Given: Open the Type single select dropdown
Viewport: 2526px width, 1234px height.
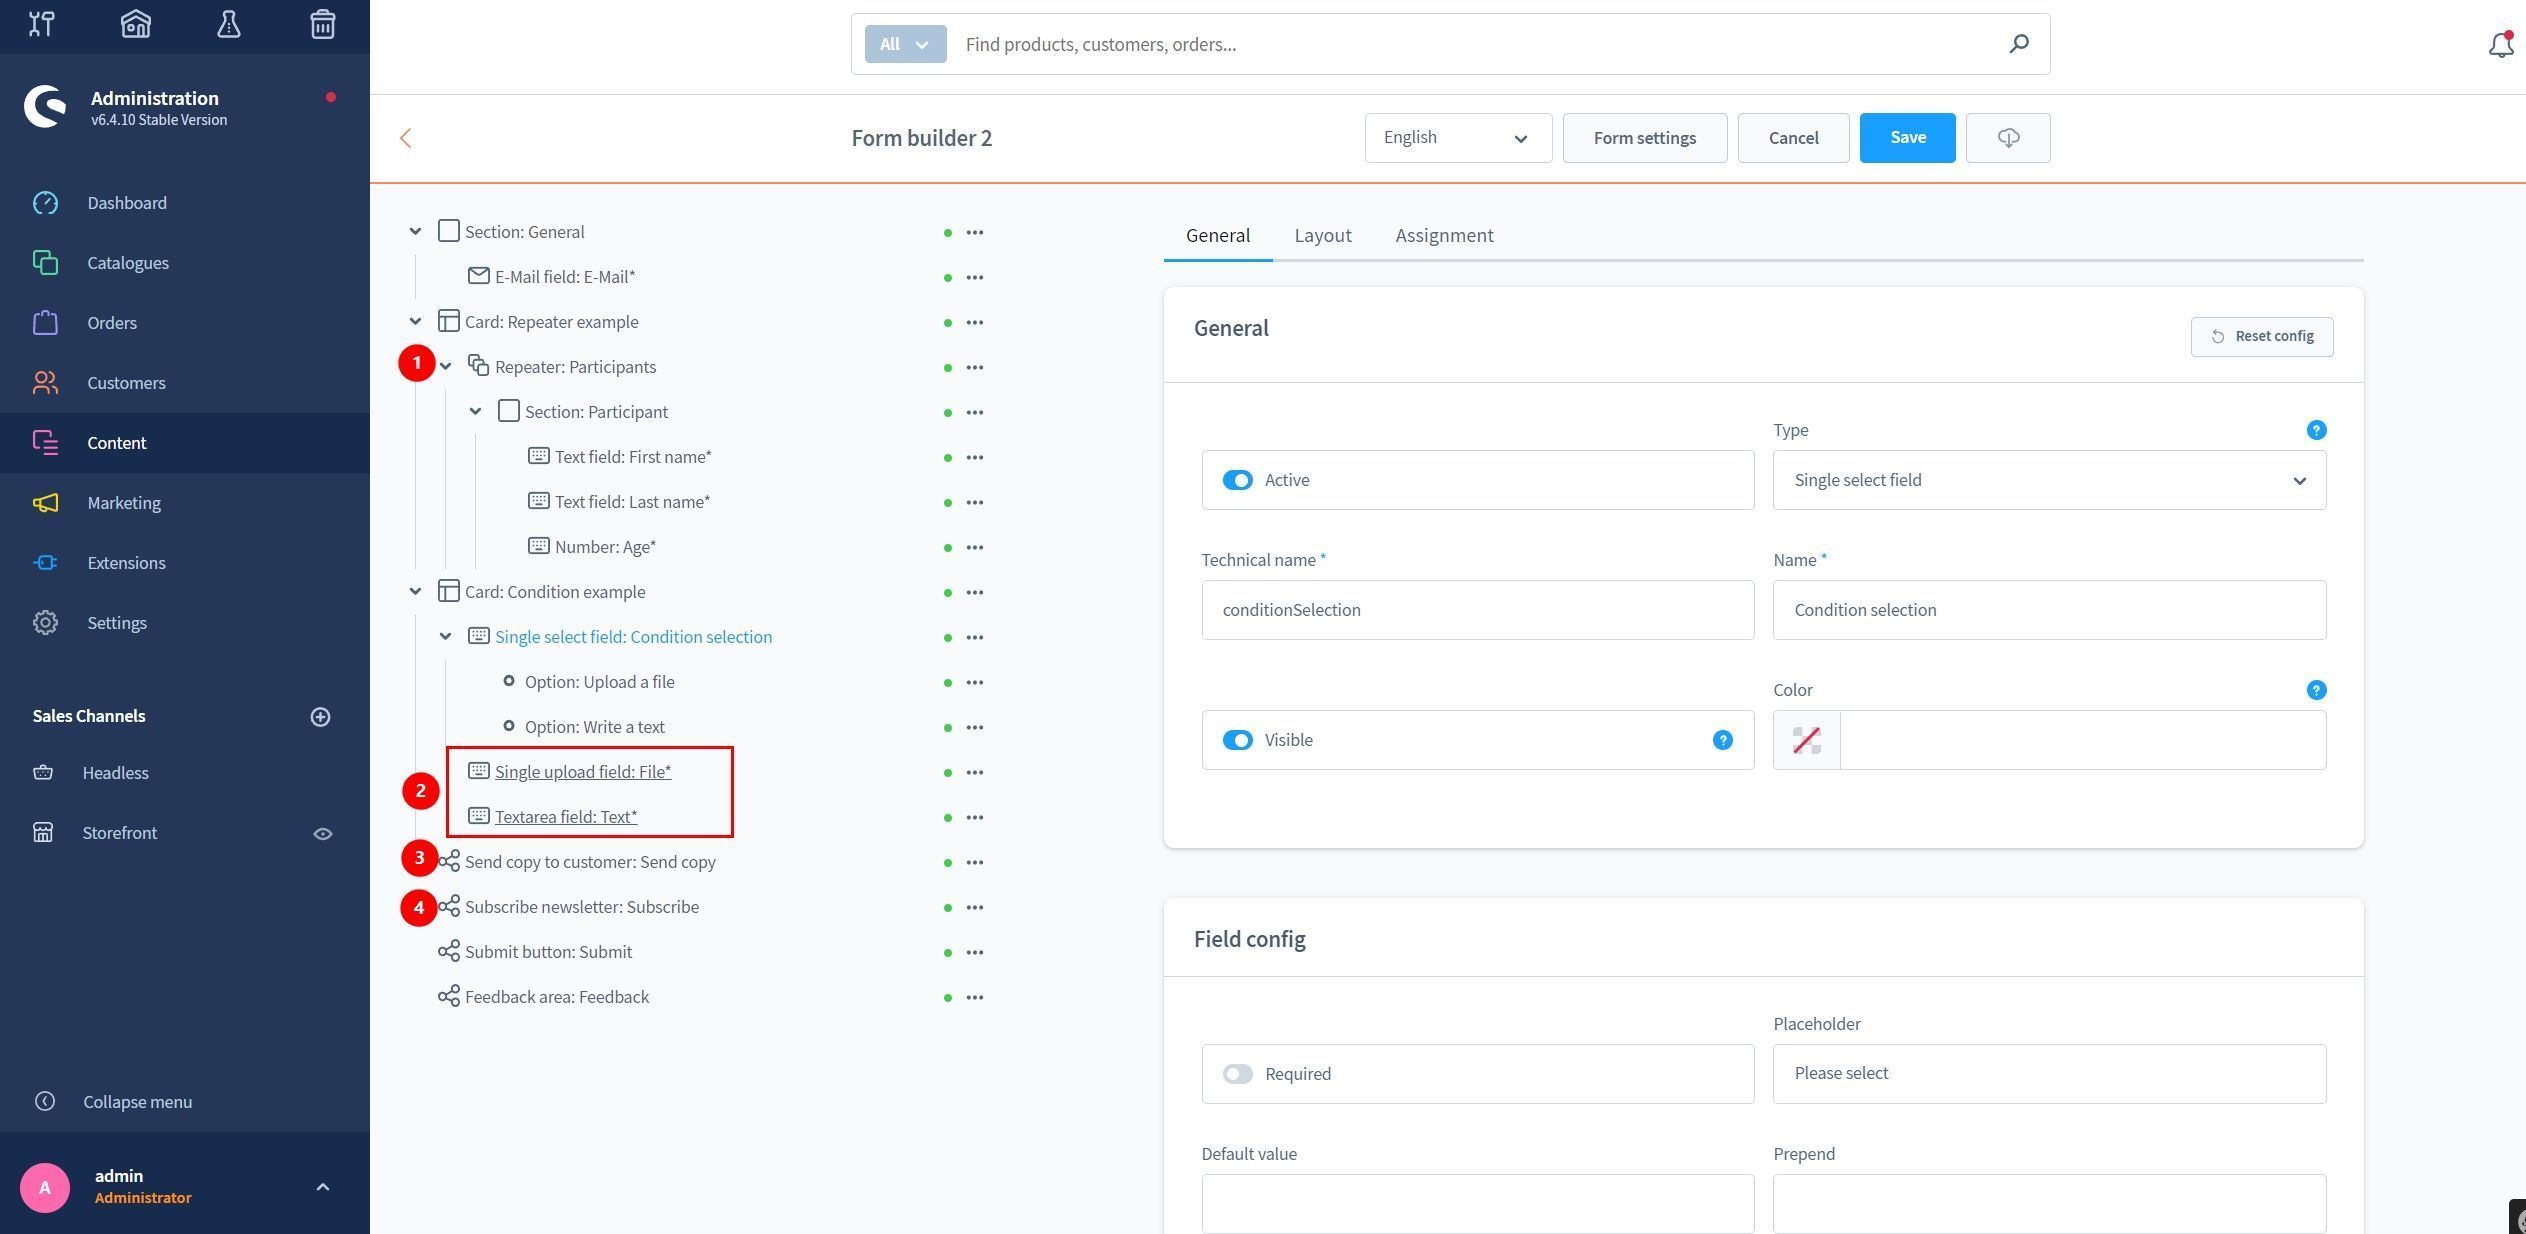Looking at the screenshot, I should point(2048,480).
